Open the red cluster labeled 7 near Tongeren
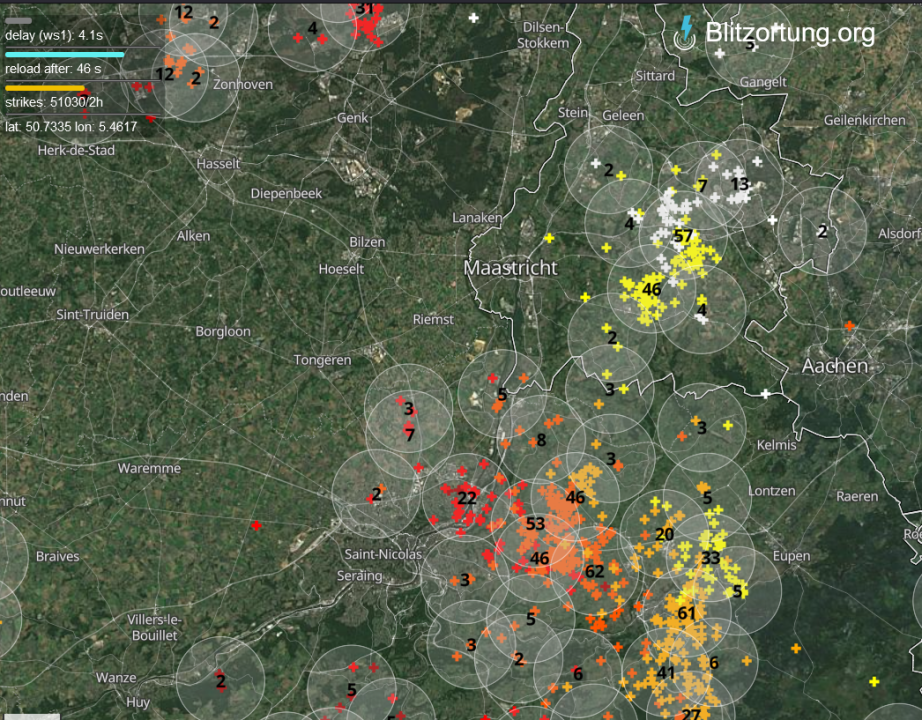This screenshot has height=720, width=922. click(410, 435)
